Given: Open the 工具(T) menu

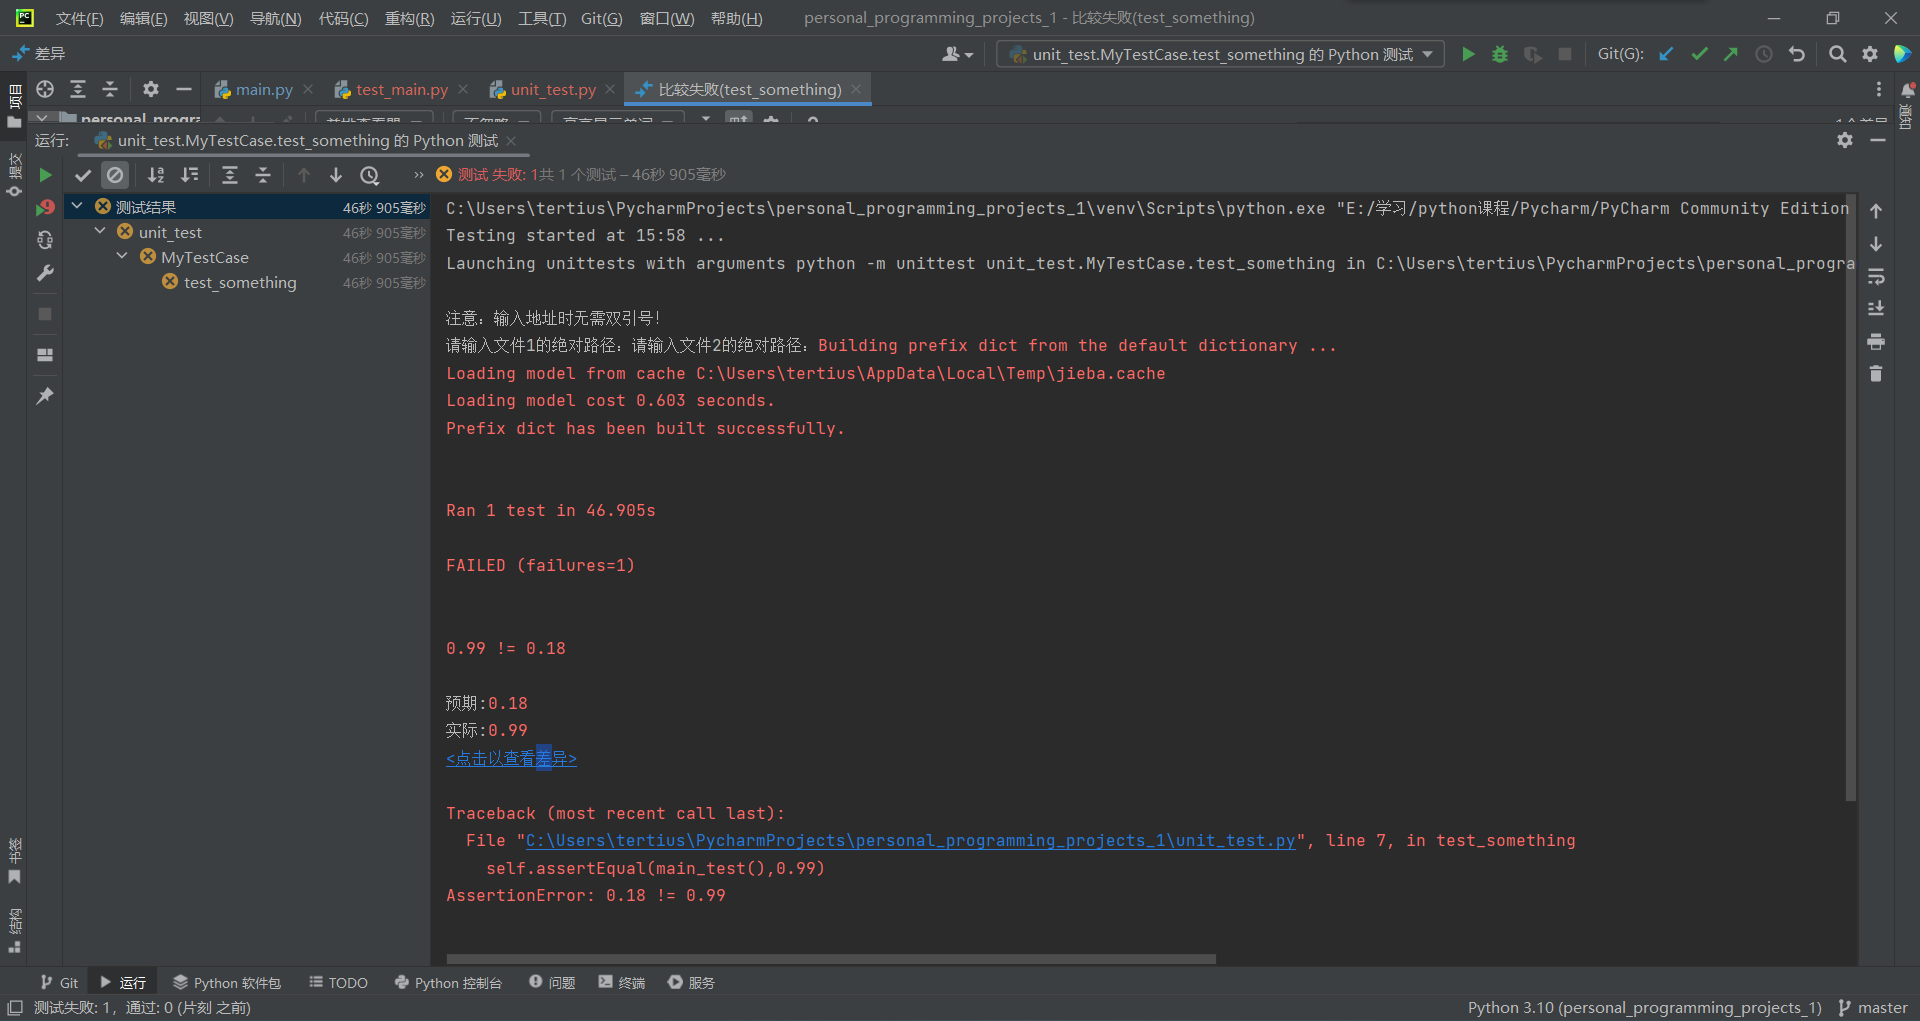Looking at the screenshot, I should (542, 18).
